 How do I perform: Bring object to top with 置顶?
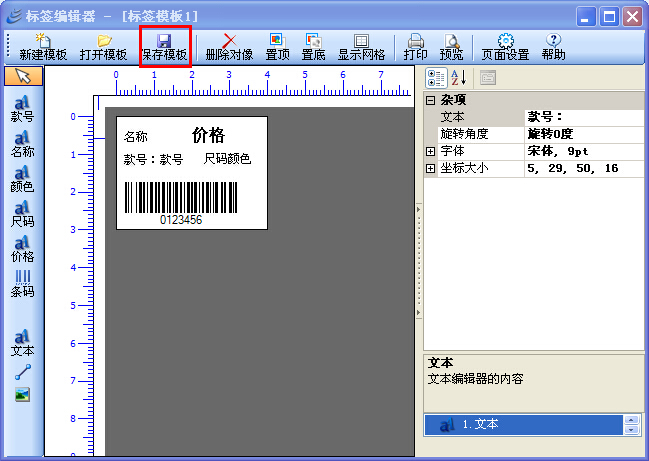(x=277, y=47)
